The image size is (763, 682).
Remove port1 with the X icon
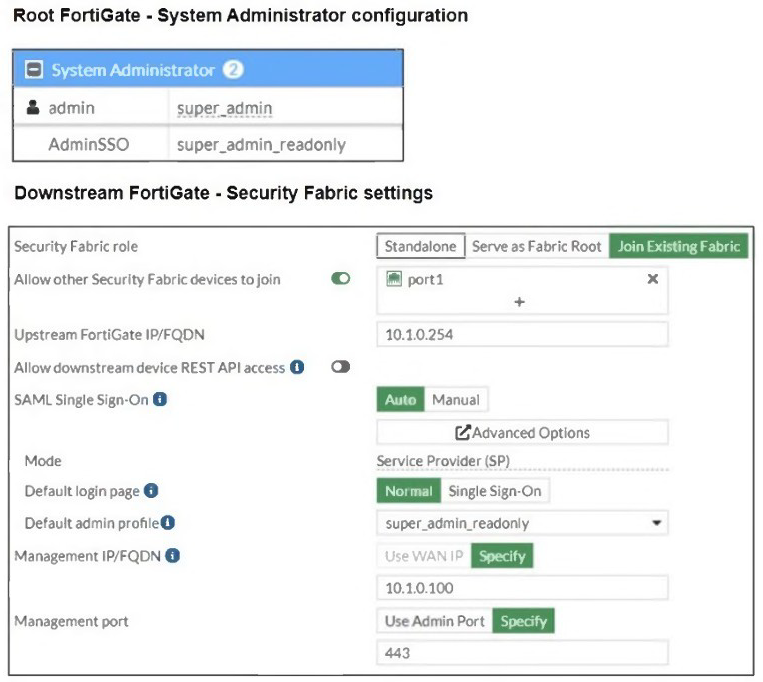click(652, 280)
